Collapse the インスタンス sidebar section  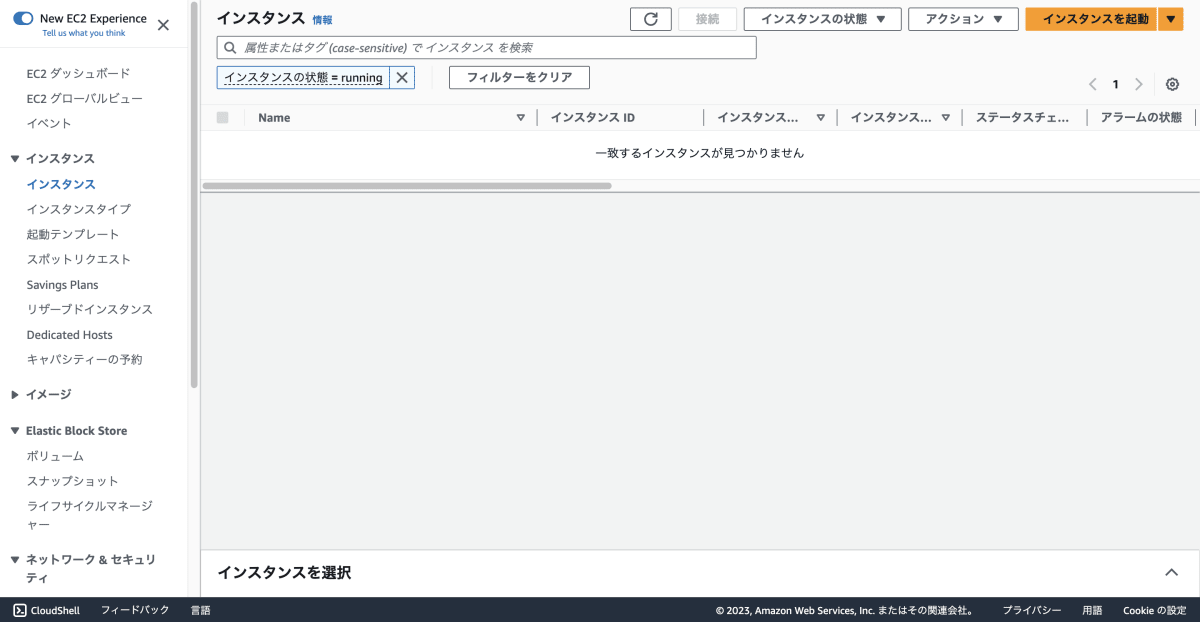click(x=15, y=159)
